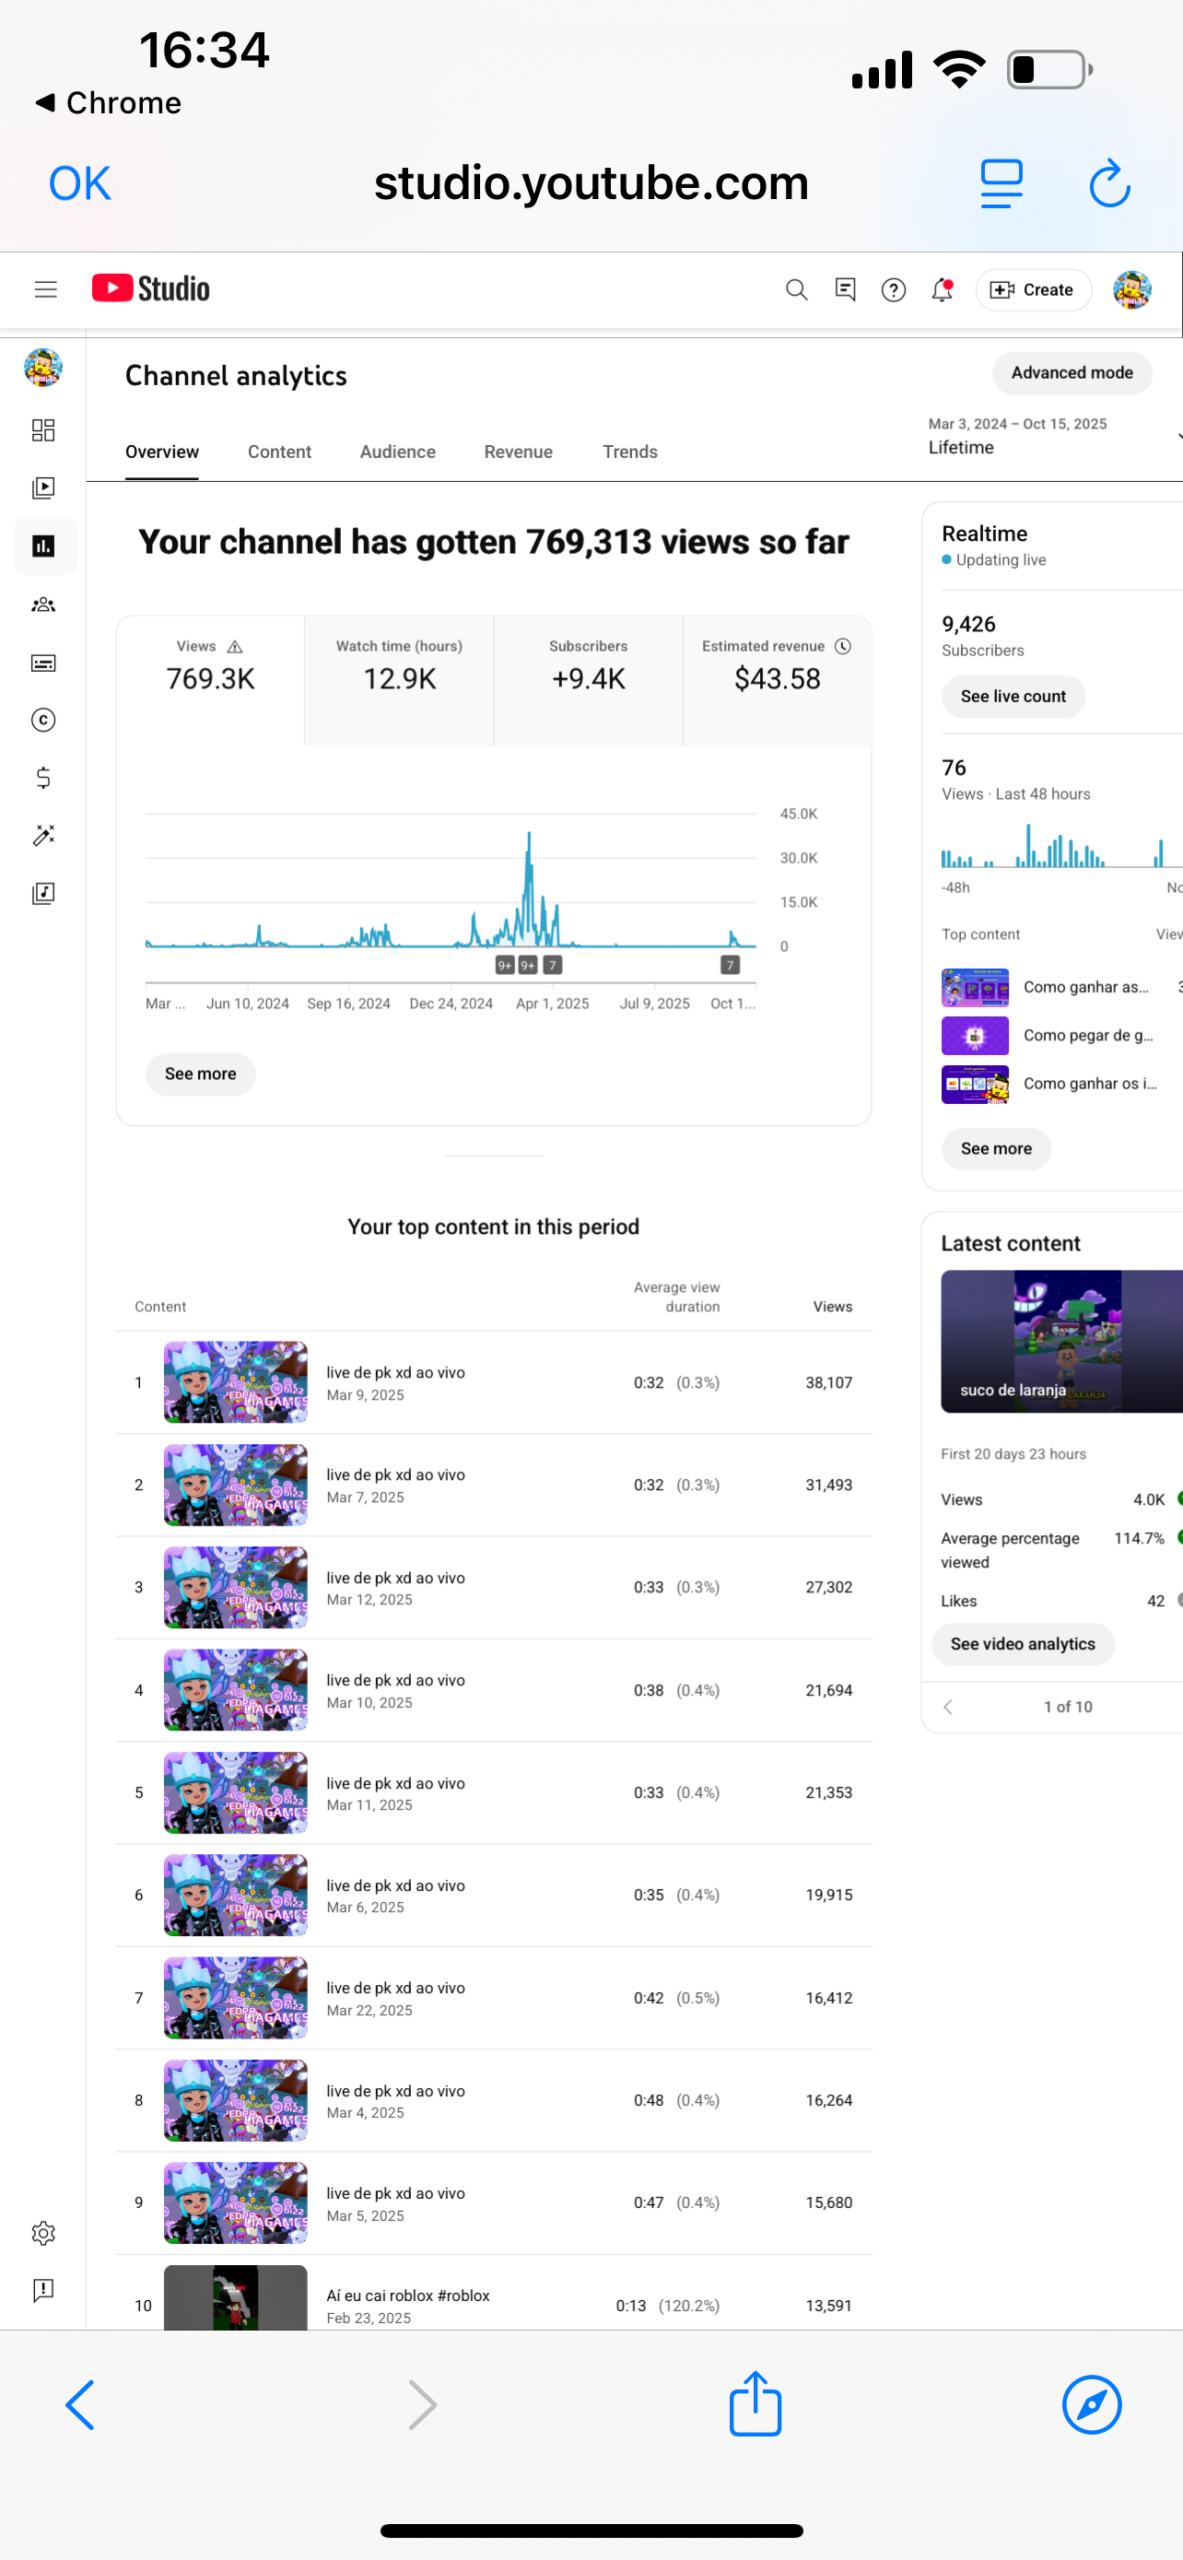Tap OK in the browser bar
This screenshot has width=1183, height=2560.
click(80, 183)
